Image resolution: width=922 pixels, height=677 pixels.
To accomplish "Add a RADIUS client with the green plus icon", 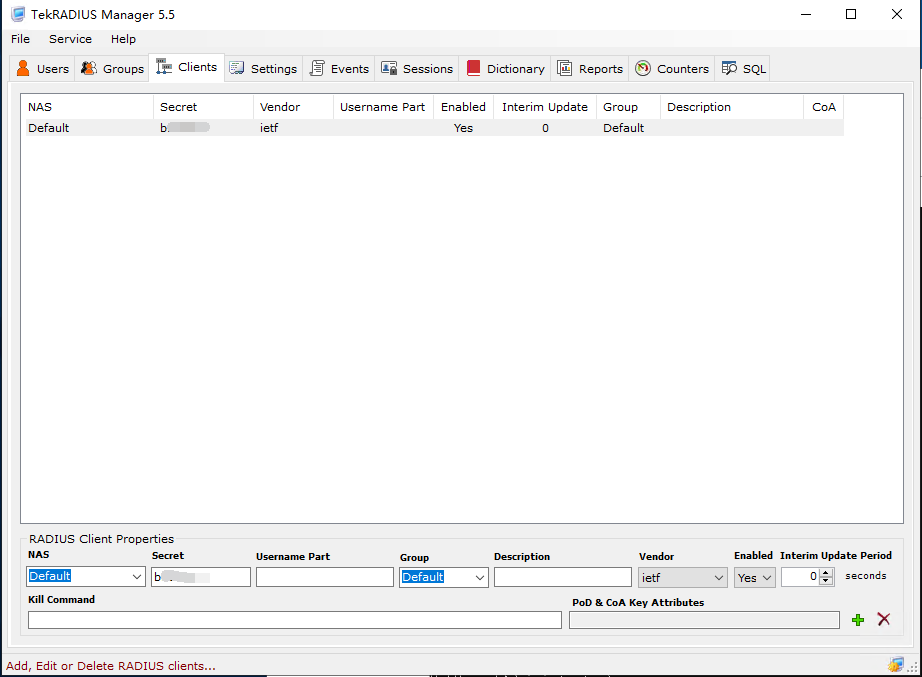I will pos(858,619).
